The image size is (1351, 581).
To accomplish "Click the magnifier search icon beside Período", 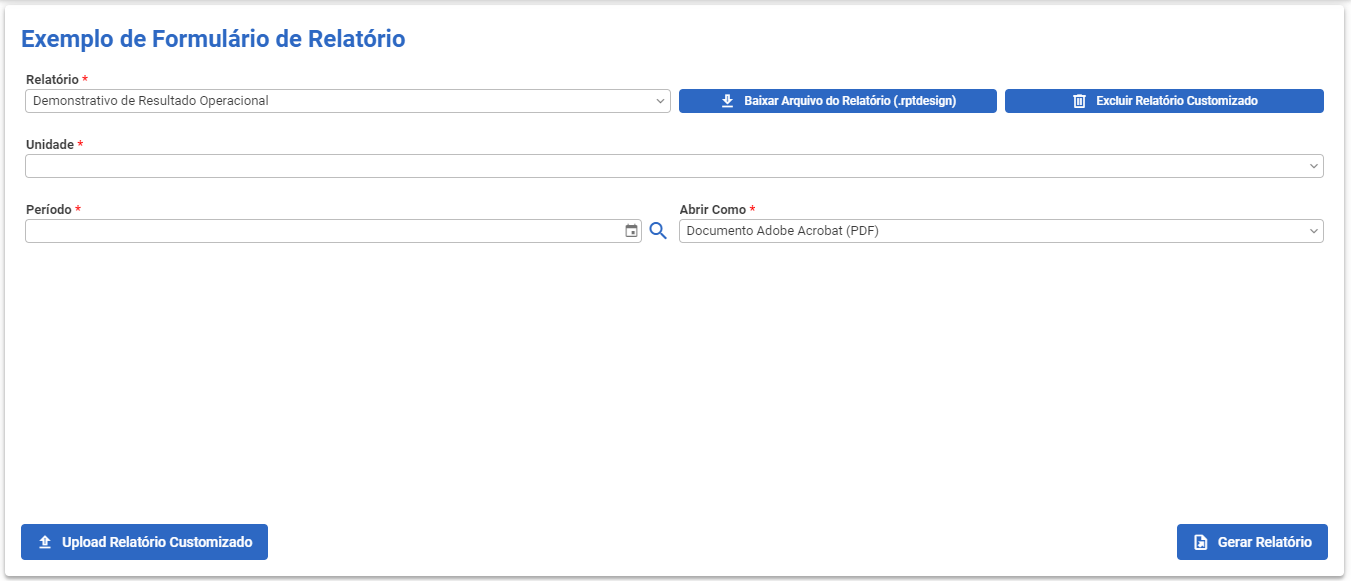I will [658, 231].
